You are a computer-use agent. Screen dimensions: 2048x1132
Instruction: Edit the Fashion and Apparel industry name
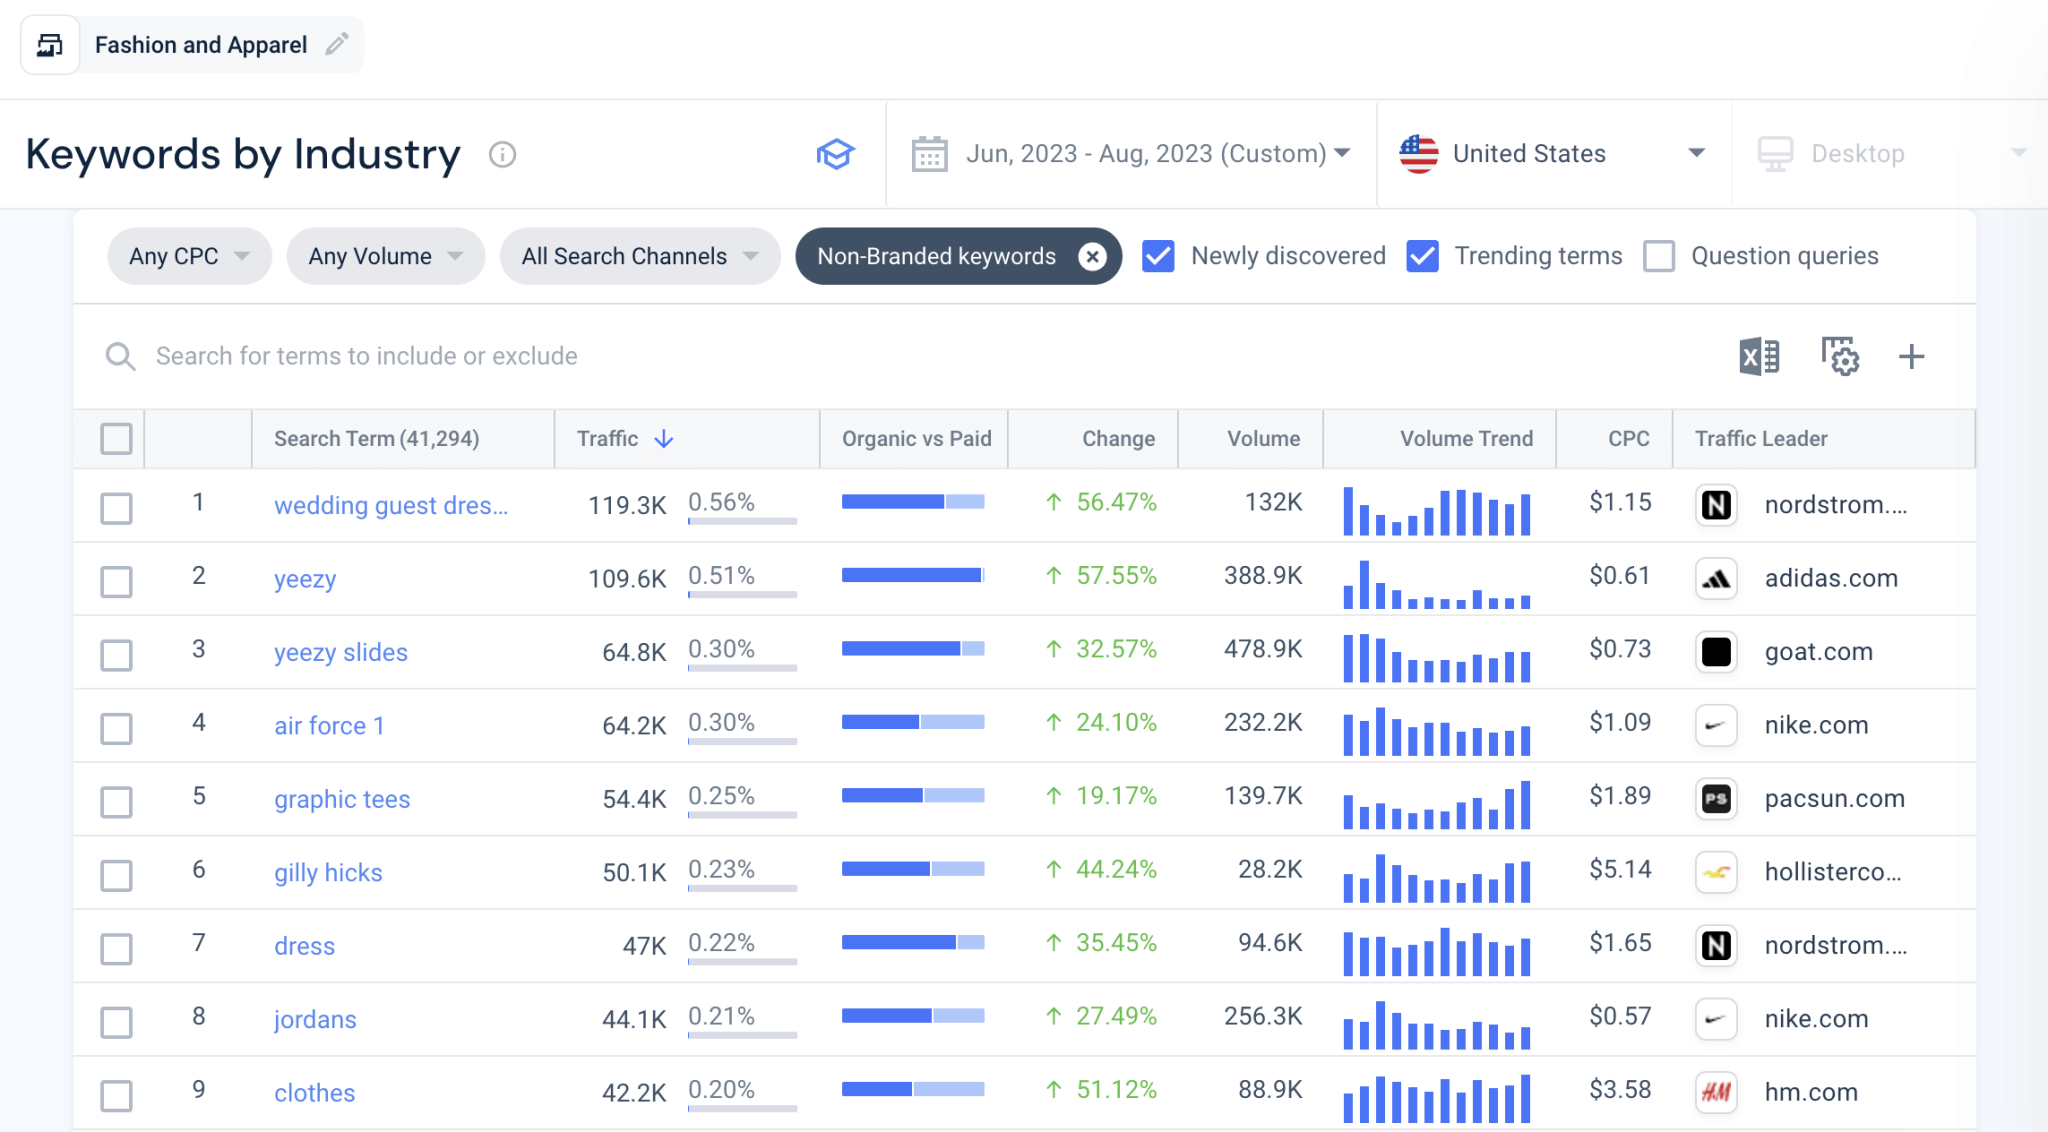(337, 44)
